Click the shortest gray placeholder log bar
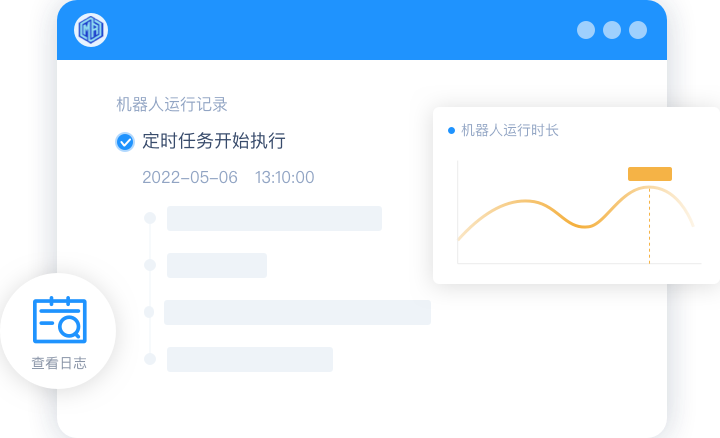Image resolution: width=720 pixels, height=438 pixels. click(x=217, y=265)
